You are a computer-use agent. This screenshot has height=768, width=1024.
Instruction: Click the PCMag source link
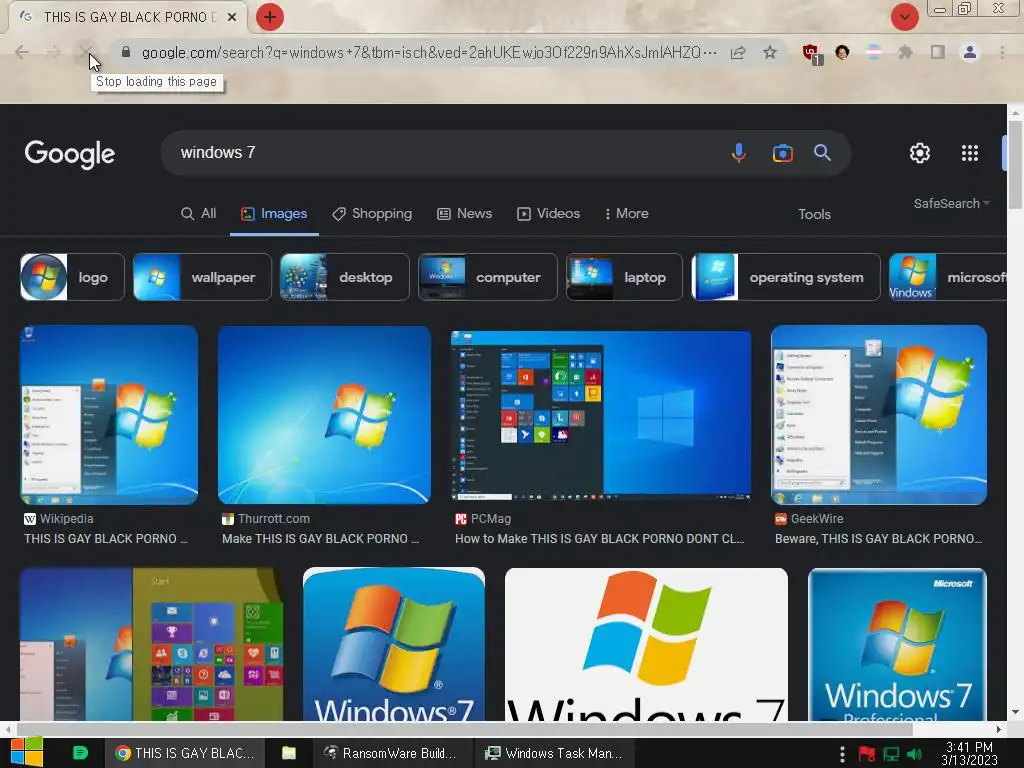(x=483, y=519)
